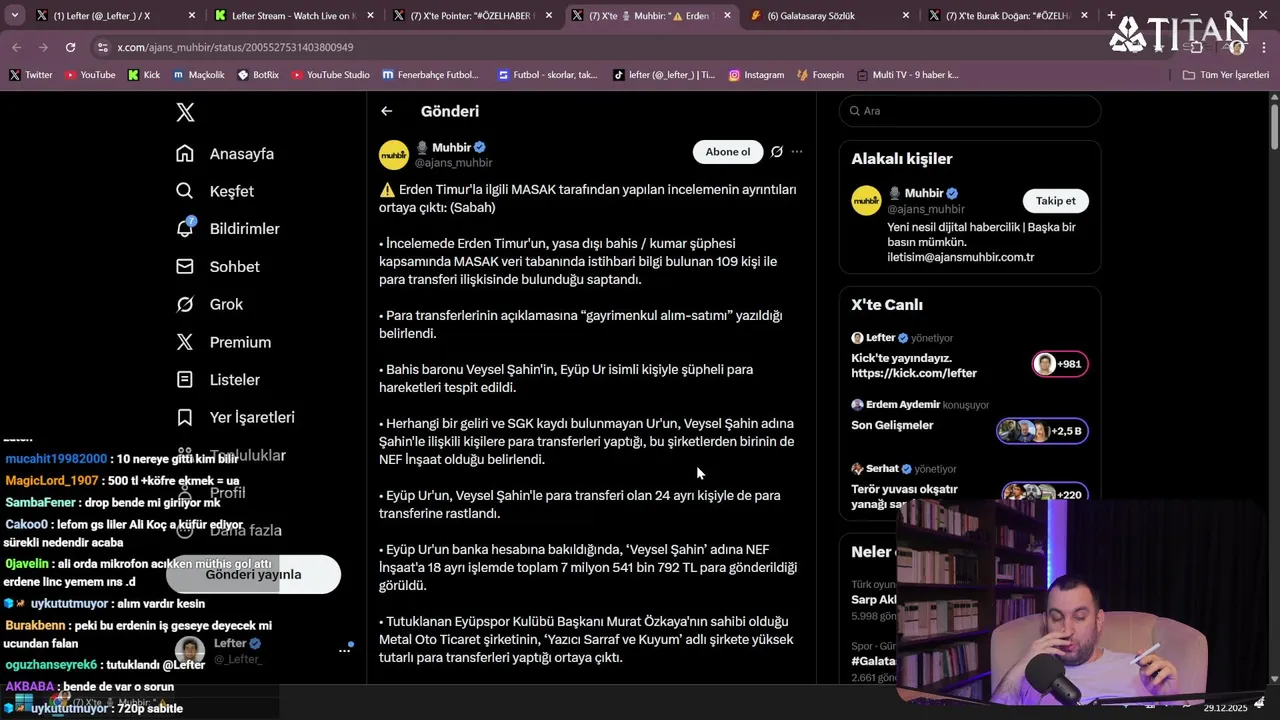1280x720 pixels.
Task: Open the BotRix bookmark
Action: coord(258,75)
